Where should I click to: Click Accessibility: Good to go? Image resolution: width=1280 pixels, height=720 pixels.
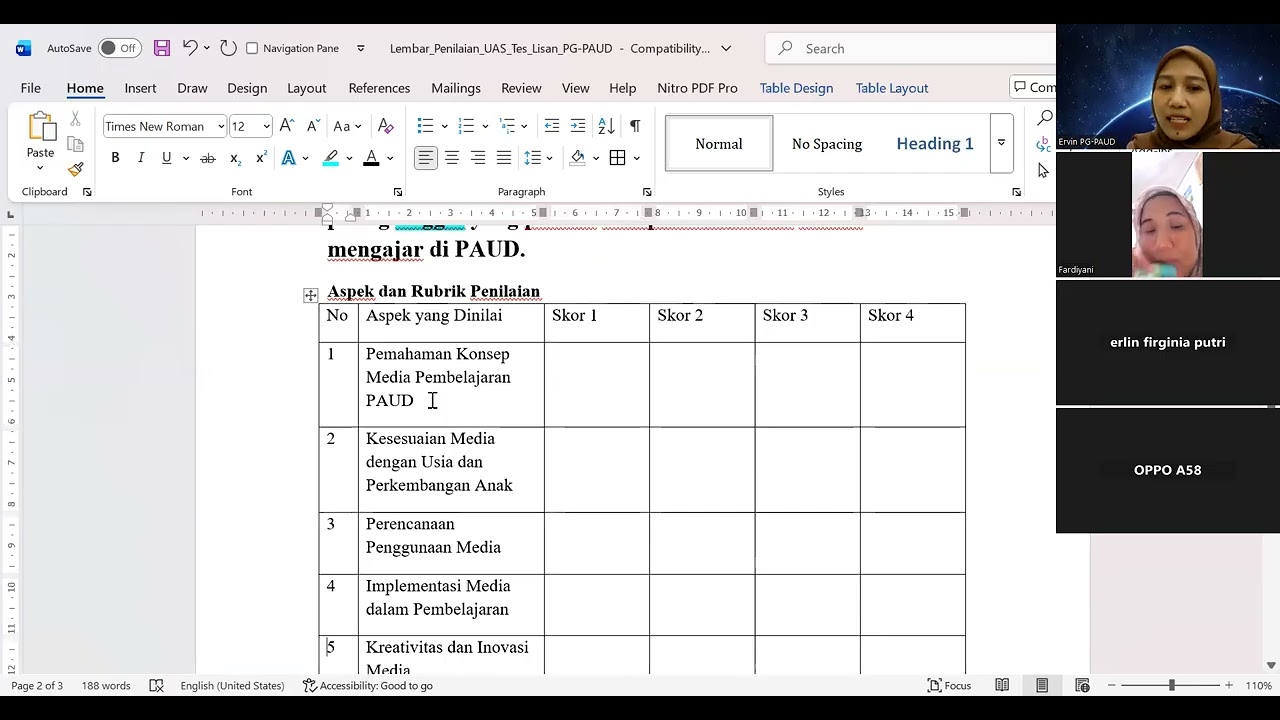coord(368,685)
